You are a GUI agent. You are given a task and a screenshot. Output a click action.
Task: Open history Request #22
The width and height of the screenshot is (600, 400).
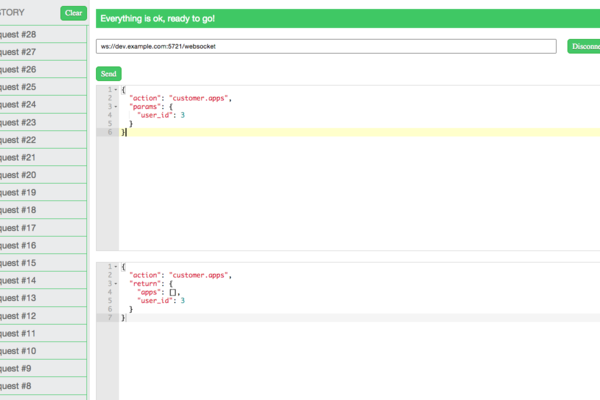[x=43, y=140]
